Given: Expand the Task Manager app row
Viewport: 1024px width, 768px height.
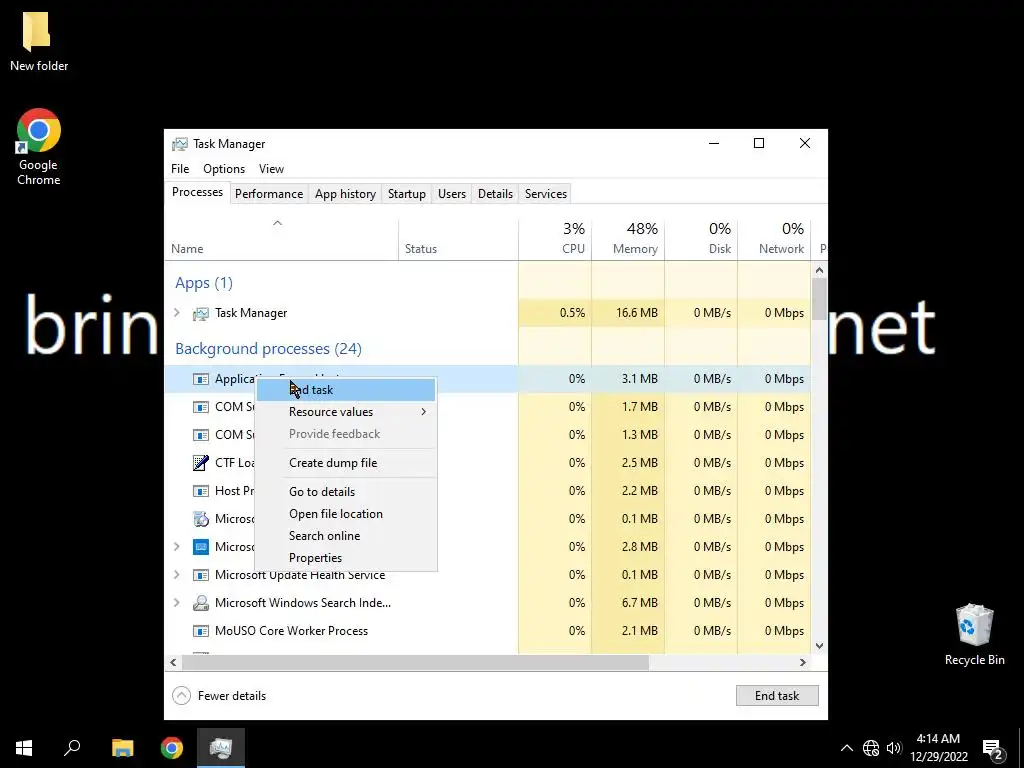Looking at the screenshot, I should pos(176,313).
